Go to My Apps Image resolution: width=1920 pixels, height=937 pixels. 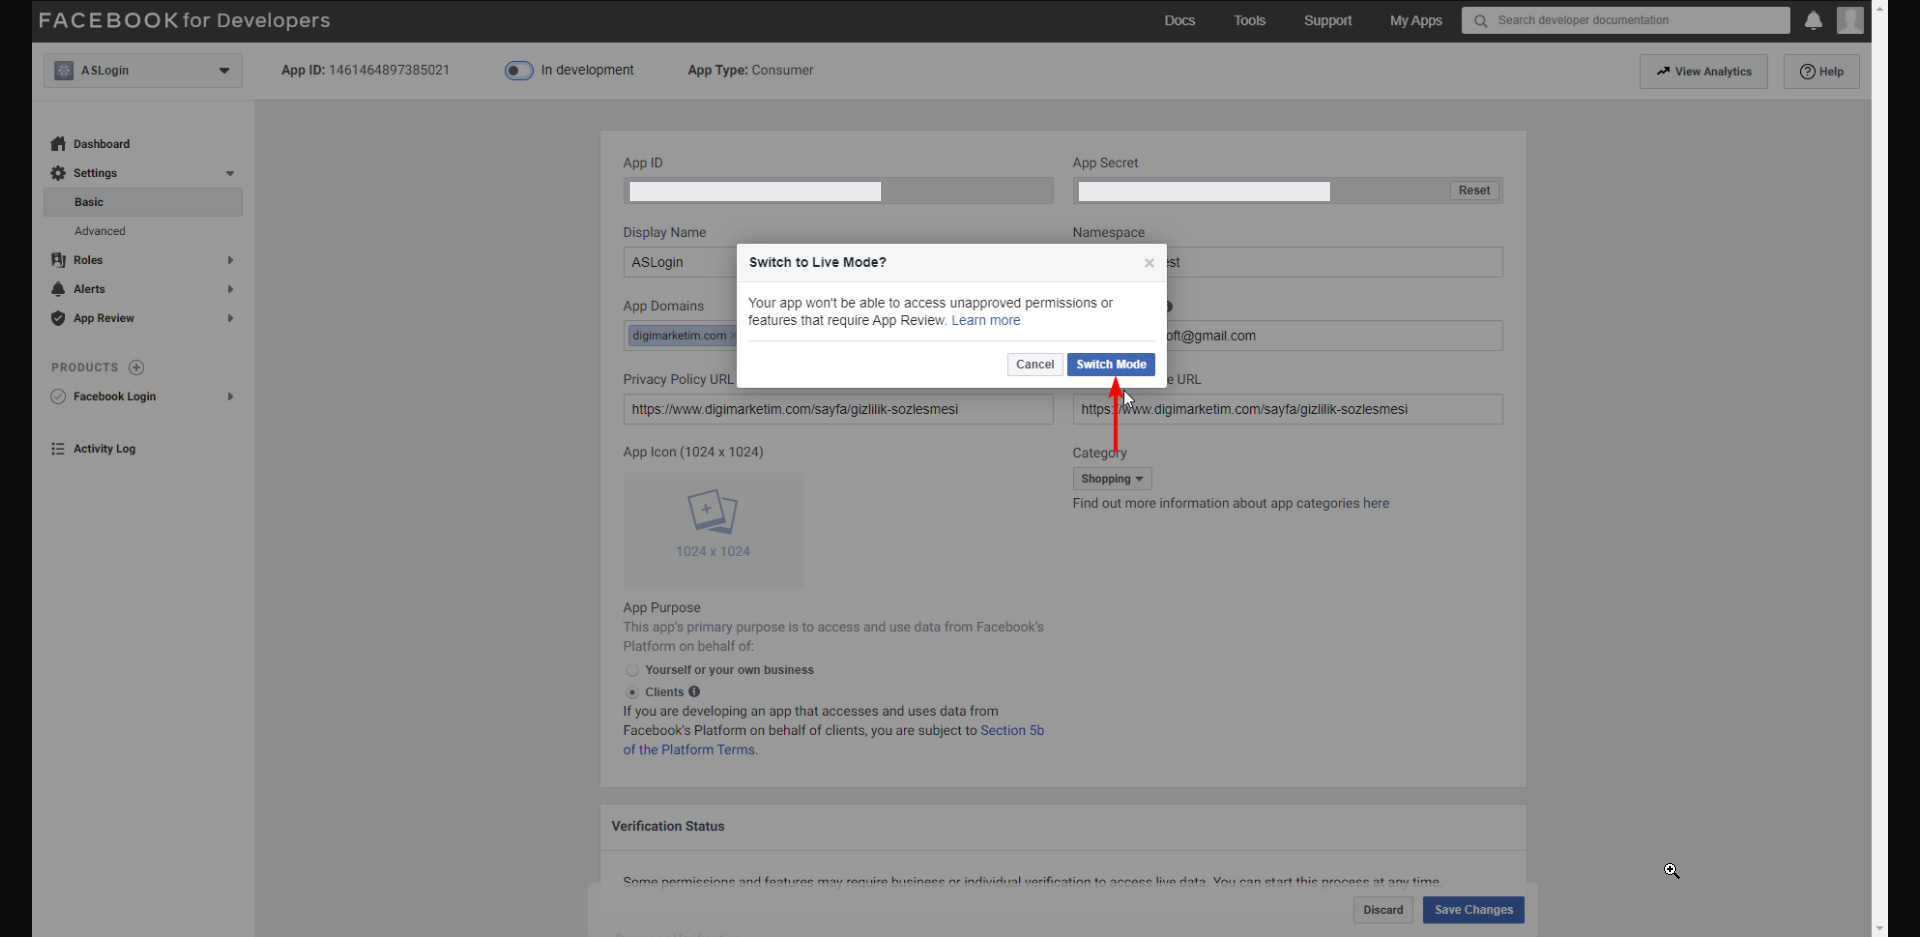1416,20
